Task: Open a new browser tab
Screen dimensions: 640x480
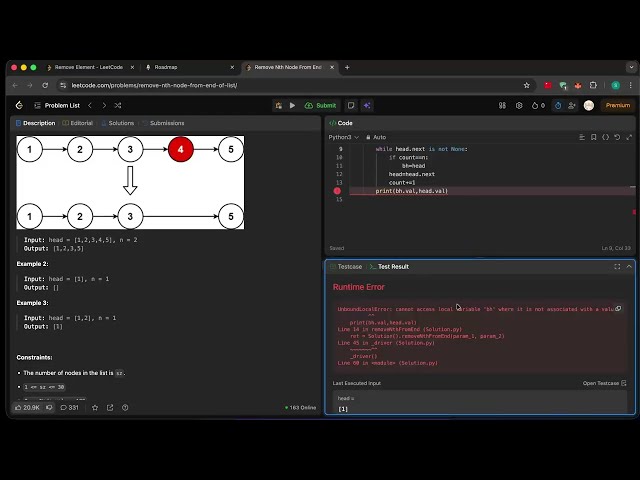Action: pos(347,67)
